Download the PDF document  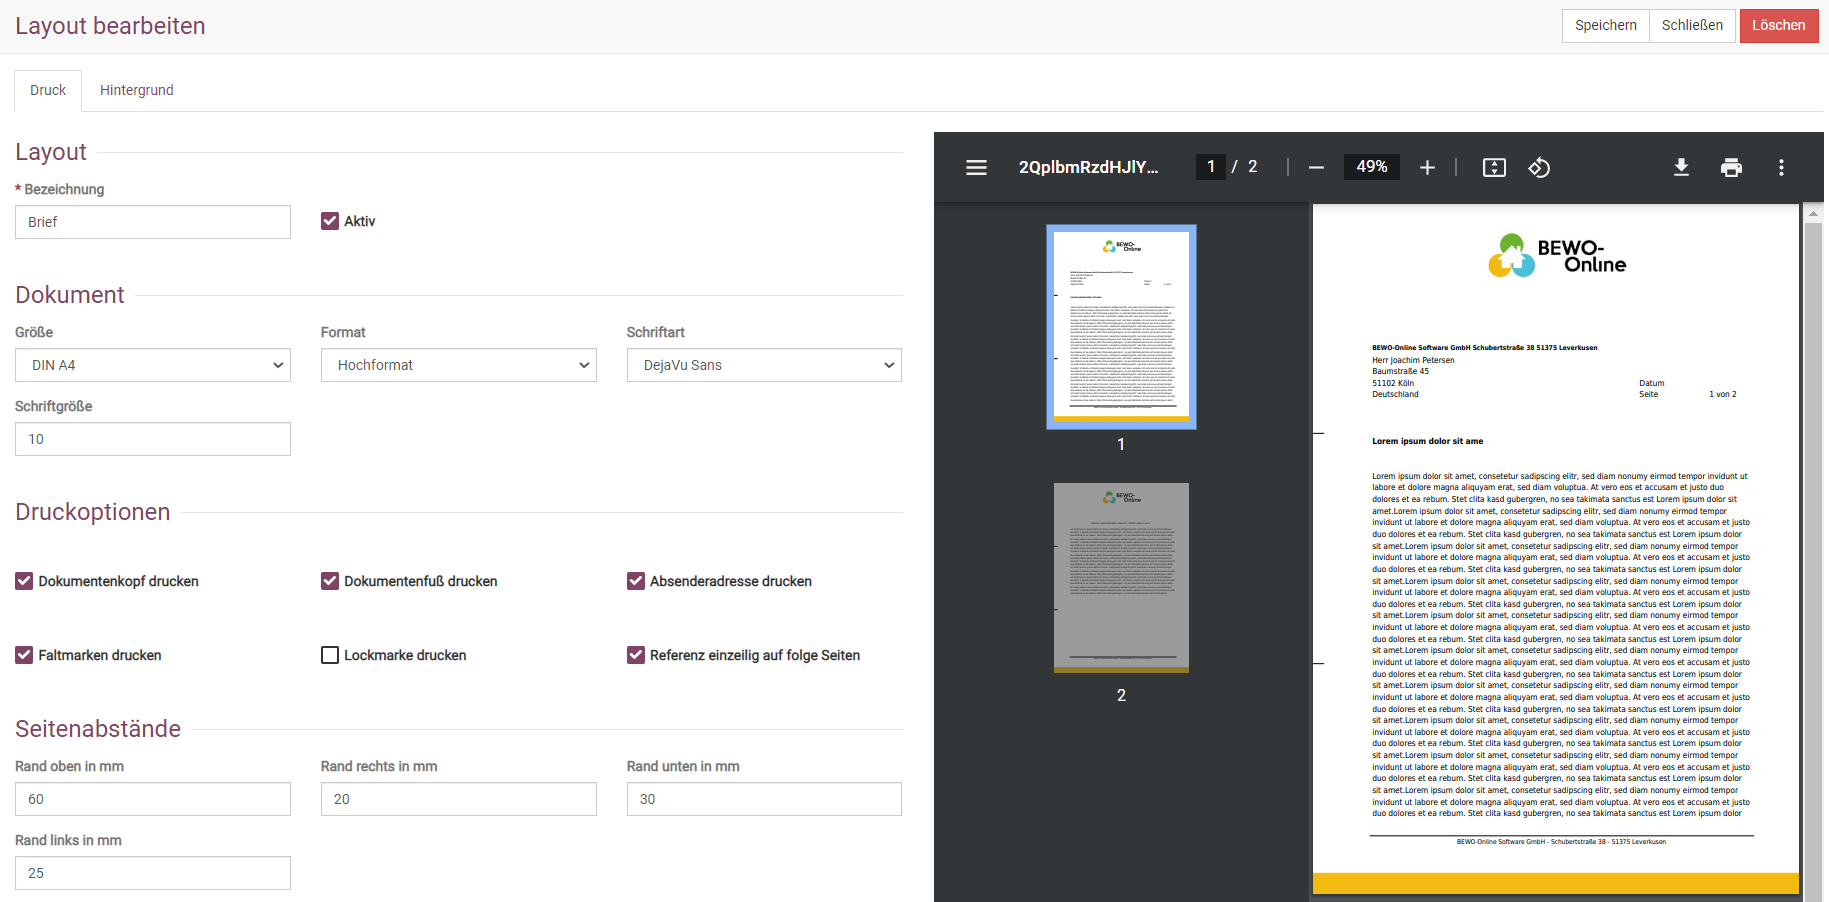(1681, 168)
